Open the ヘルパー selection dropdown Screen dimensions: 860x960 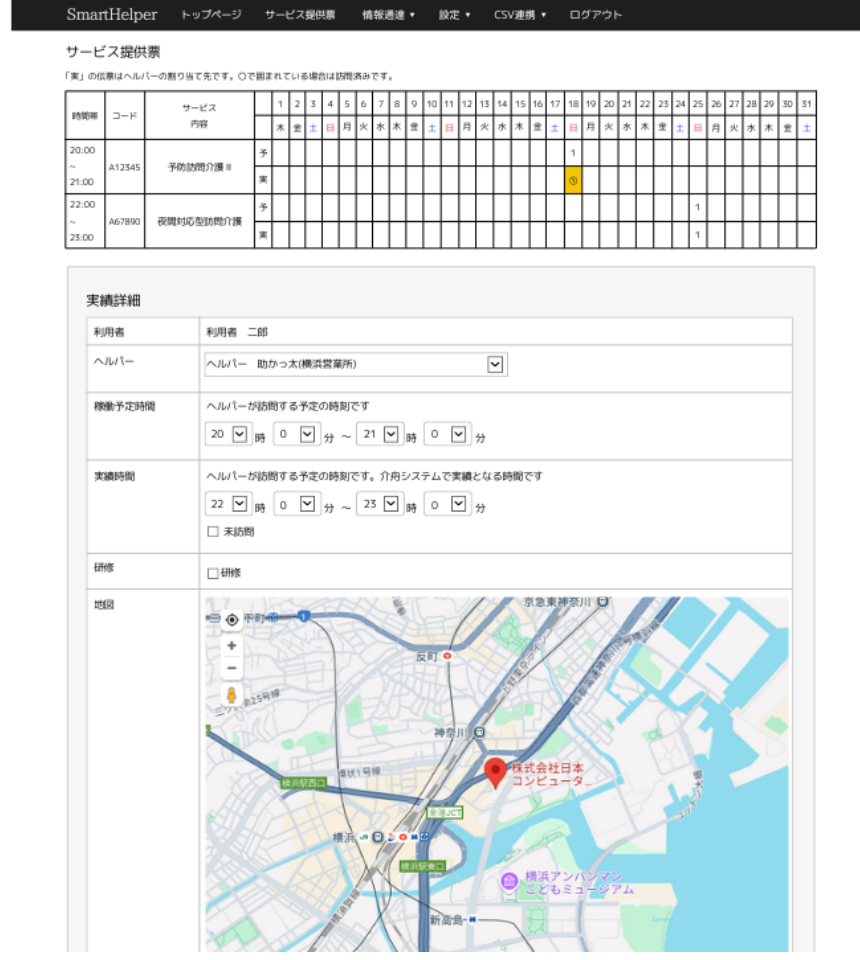point(356,364)
